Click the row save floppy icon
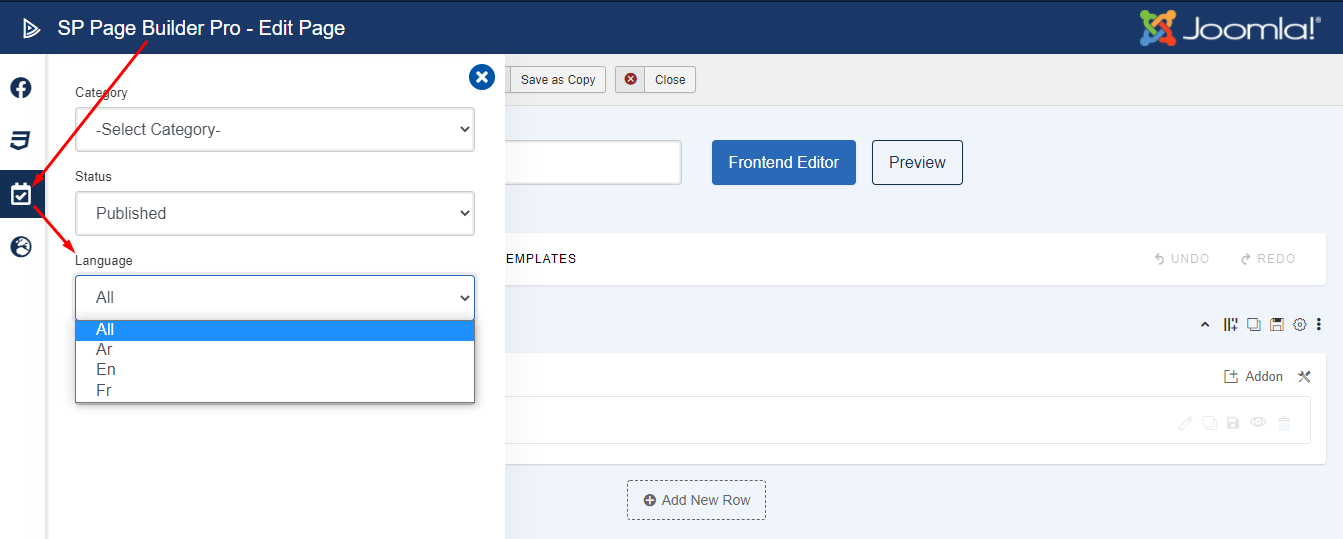 tap(1277, 324)
